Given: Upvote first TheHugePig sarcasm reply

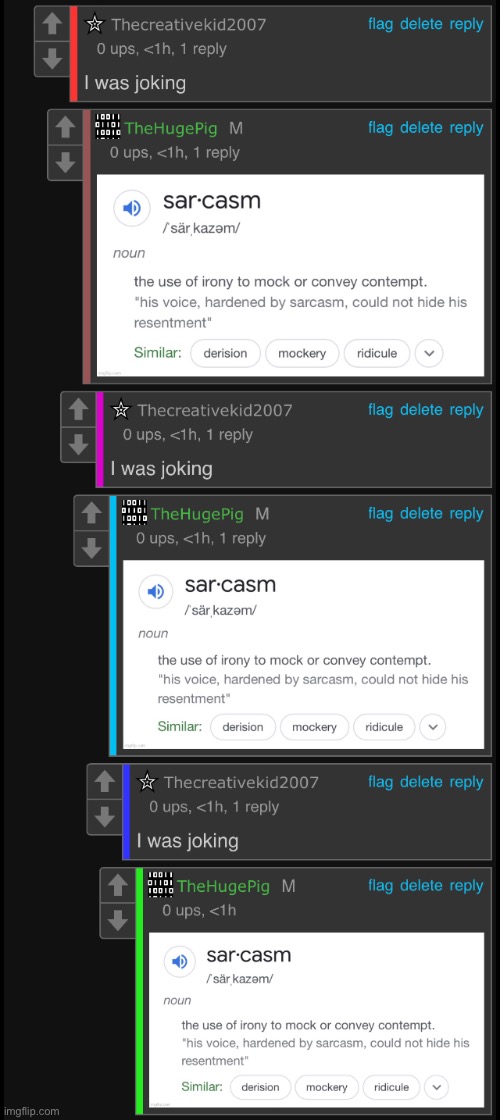Looking at the screenshot, I should [65, 129].
